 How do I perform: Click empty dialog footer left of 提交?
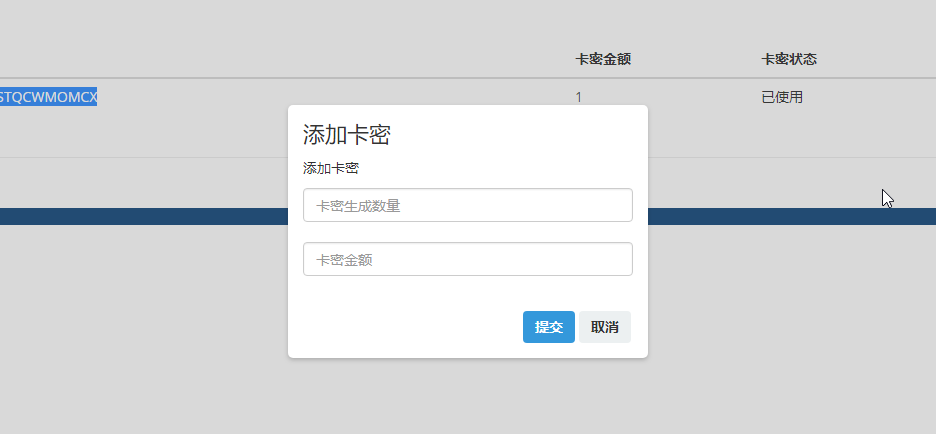(400, 327)
